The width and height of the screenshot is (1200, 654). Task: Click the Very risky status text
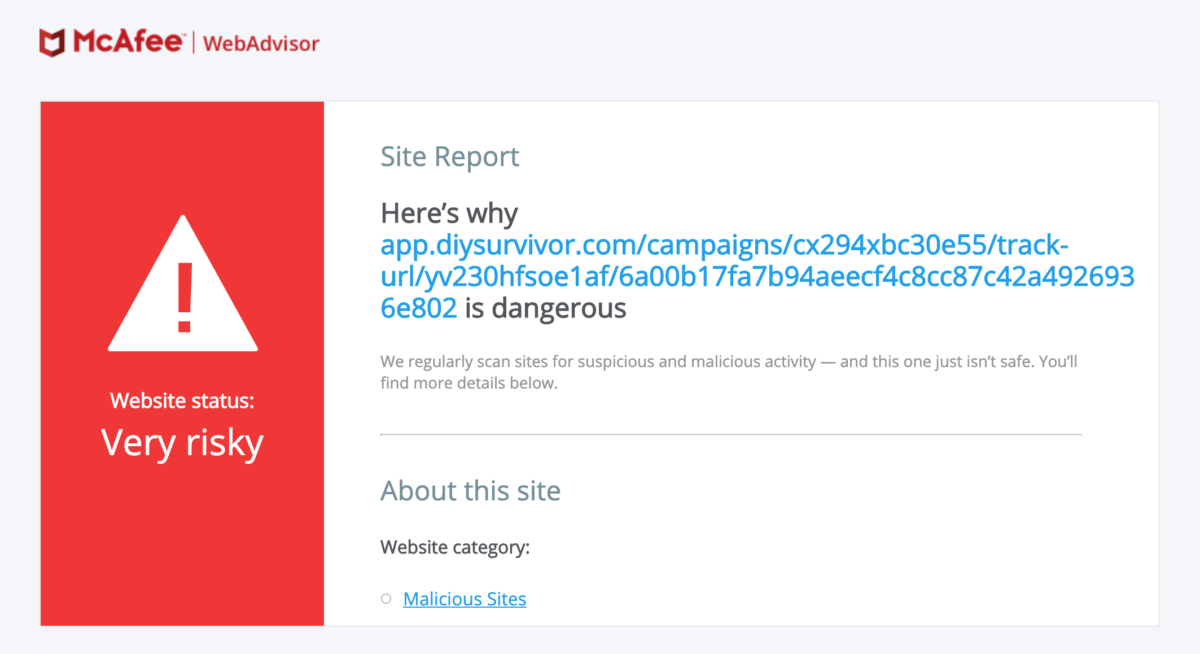click(x=182, y=442)
